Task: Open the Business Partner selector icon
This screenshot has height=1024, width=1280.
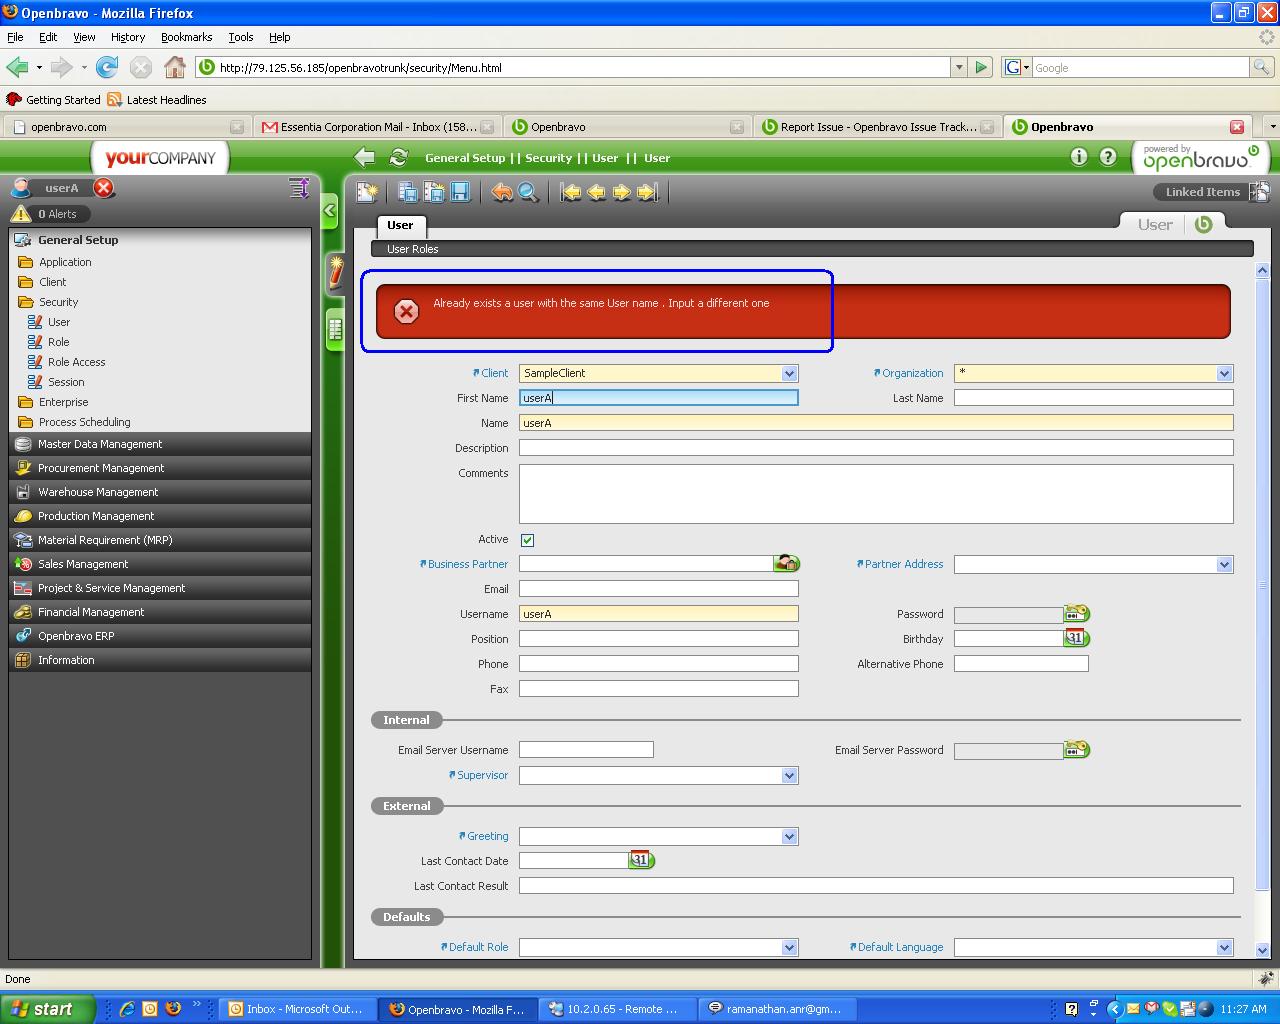Action: [x=787, y=564]
